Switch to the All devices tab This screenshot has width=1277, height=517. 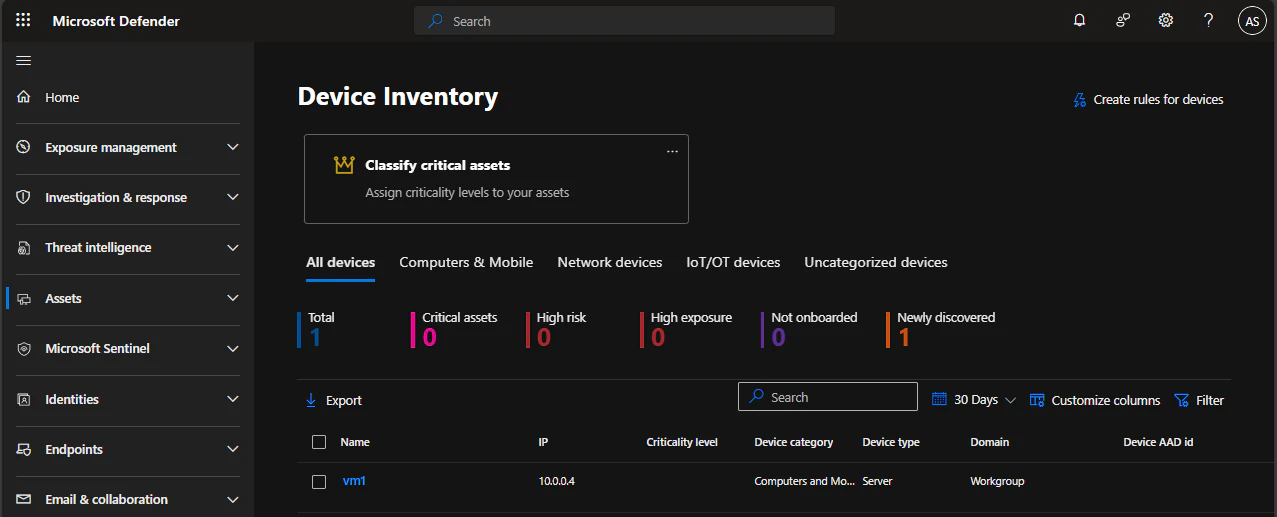click(x=341, y=262)
